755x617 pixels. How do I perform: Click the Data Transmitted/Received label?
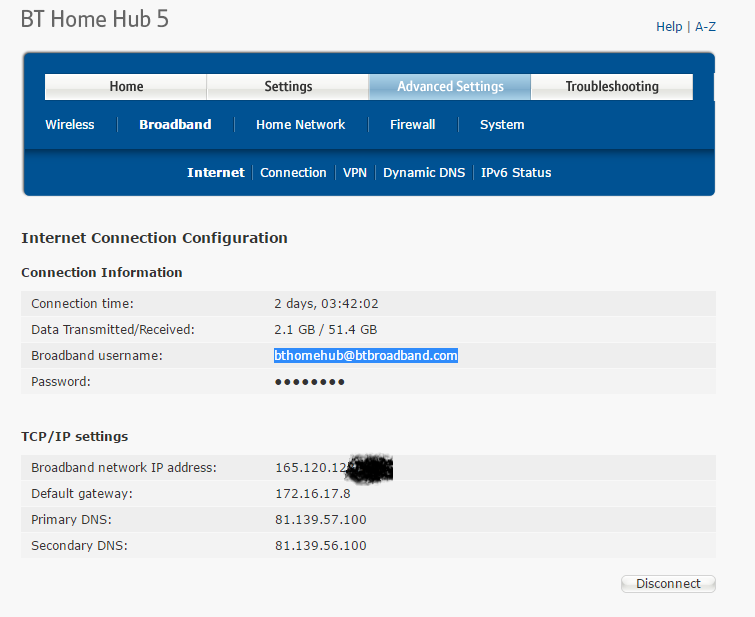tap(113, 330)
